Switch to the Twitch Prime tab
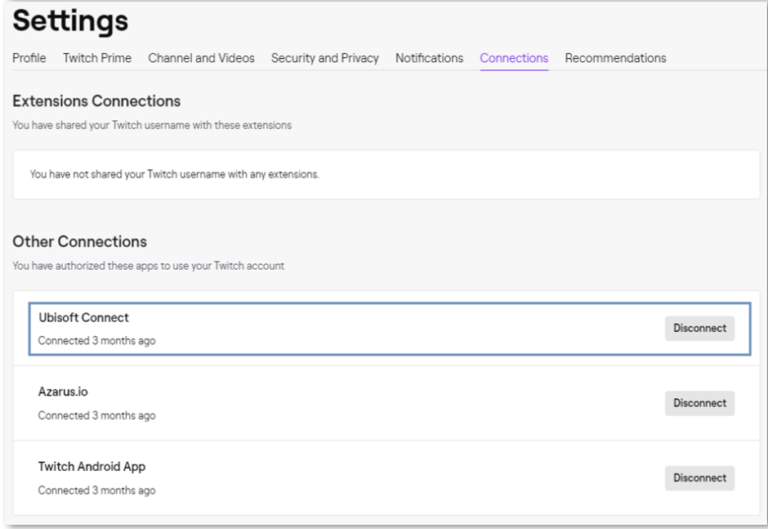768x529 pixels. coord(97,58)
